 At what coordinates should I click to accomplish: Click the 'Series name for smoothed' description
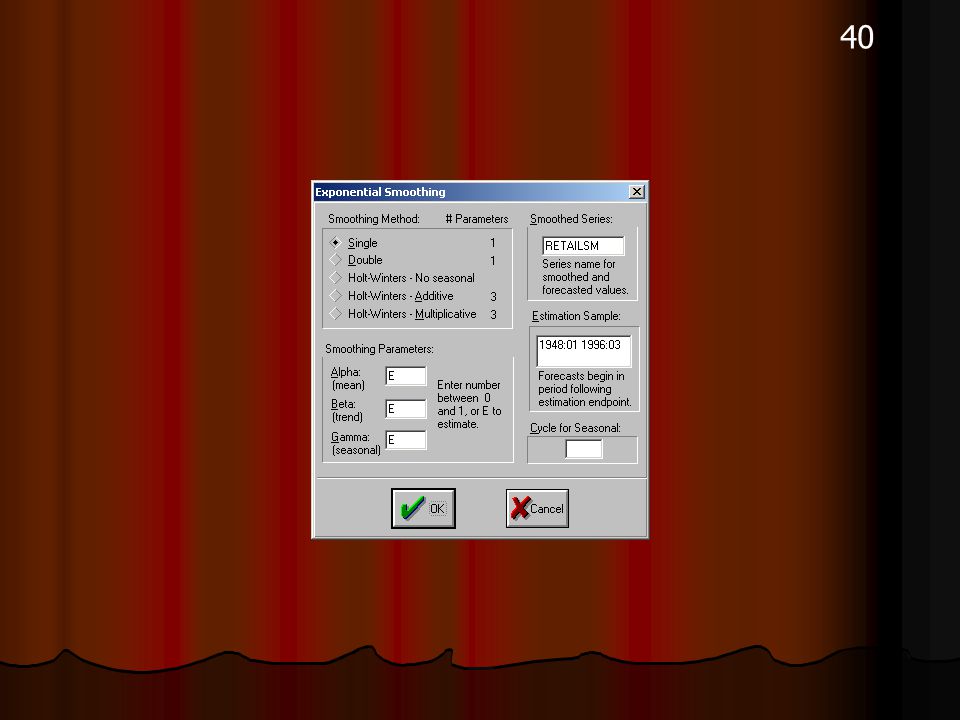pos(585,277)
